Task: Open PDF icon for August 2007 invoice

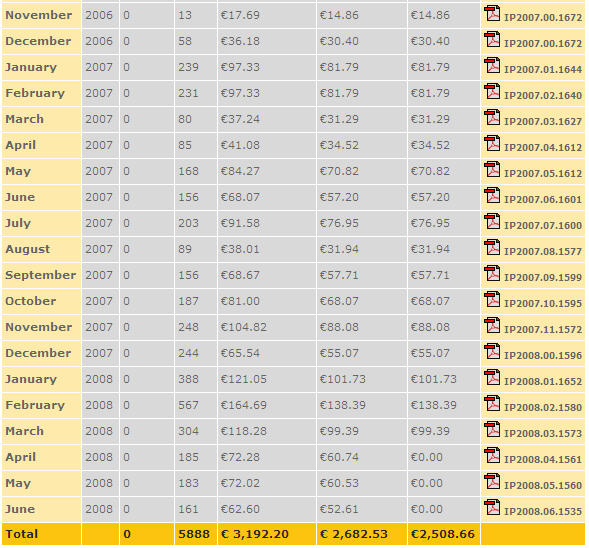Action: point(492,247)
